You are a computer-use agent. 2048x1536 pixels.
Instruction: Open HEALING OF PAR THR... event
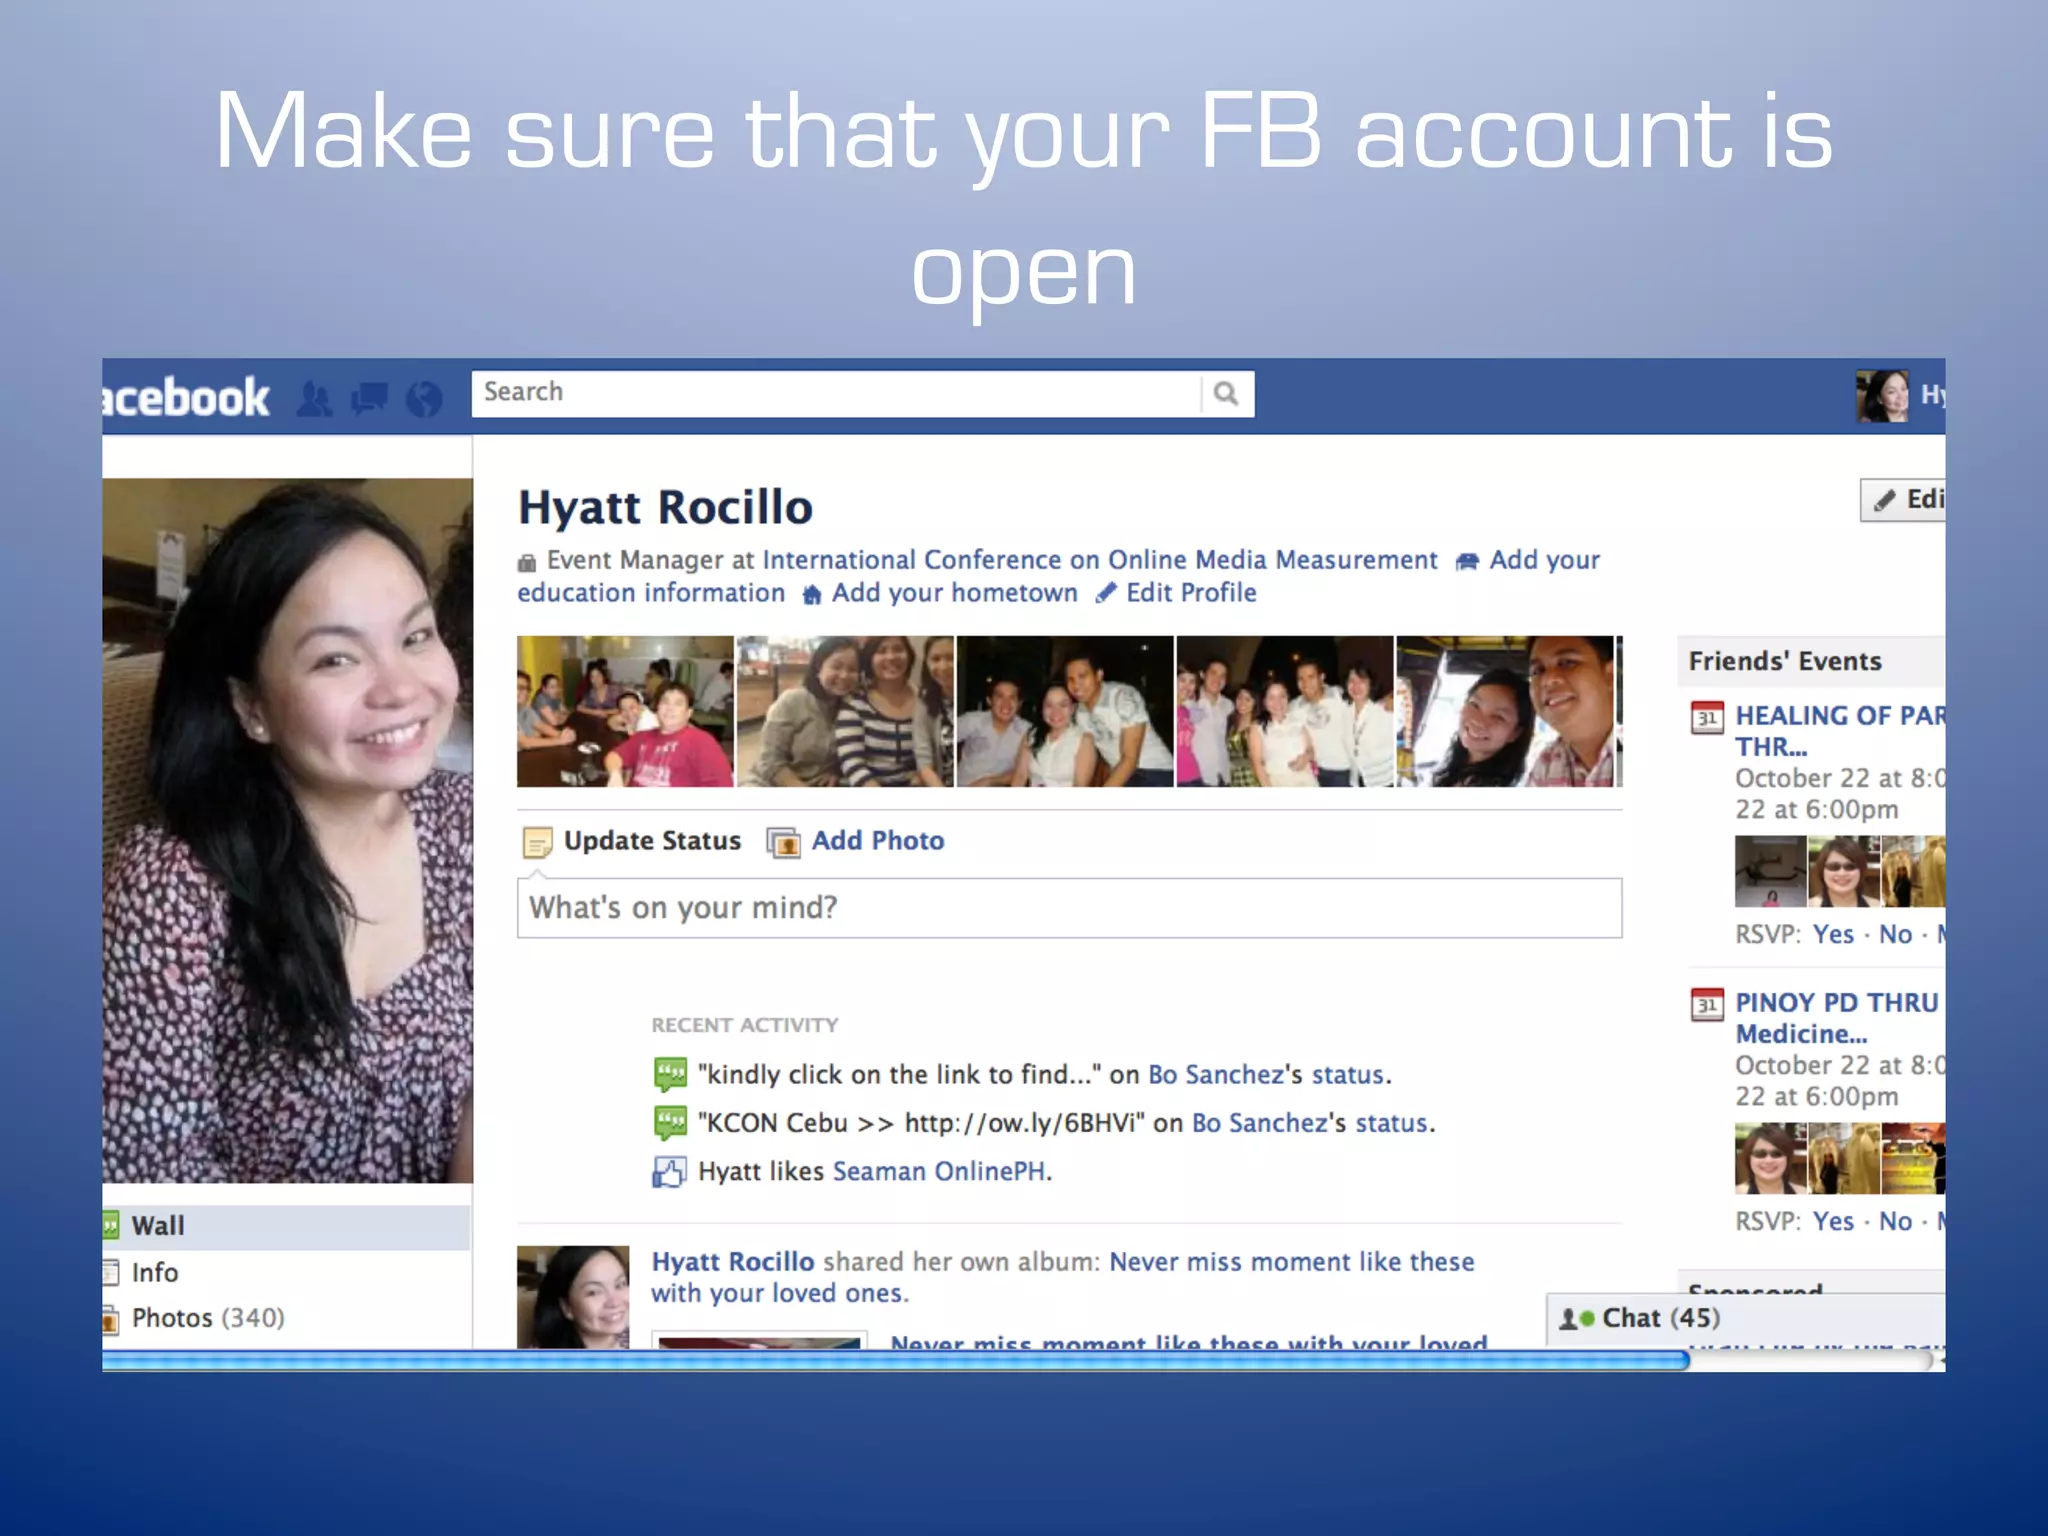1840,731
